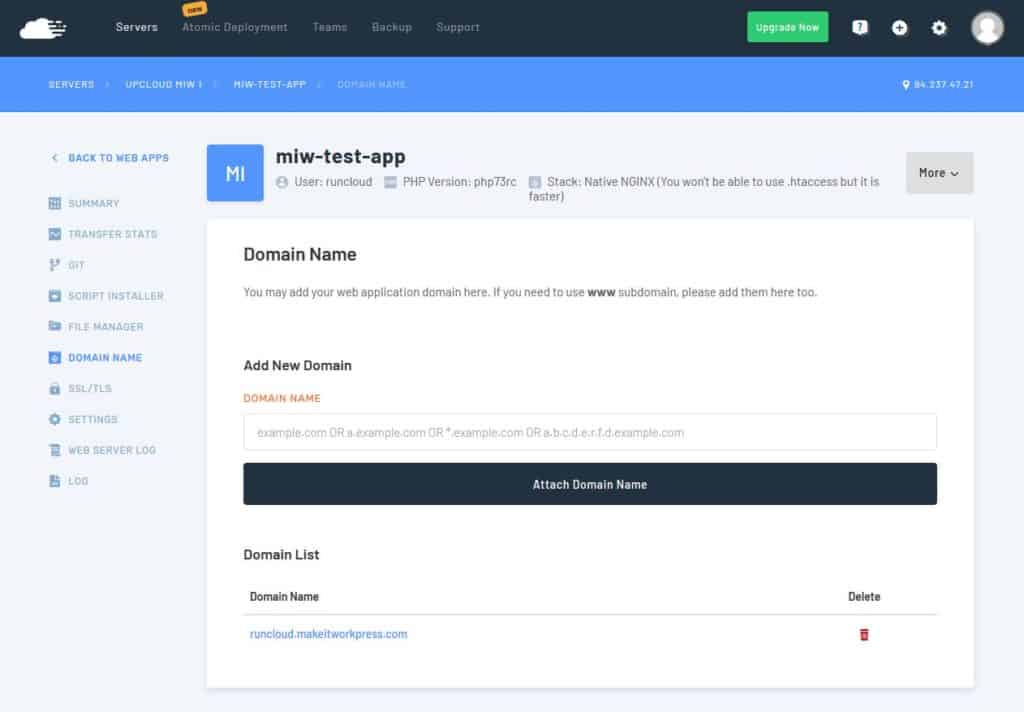The image size is (1024, 712).
Task: Open the help question mark icon
Action: click(860, 27)
